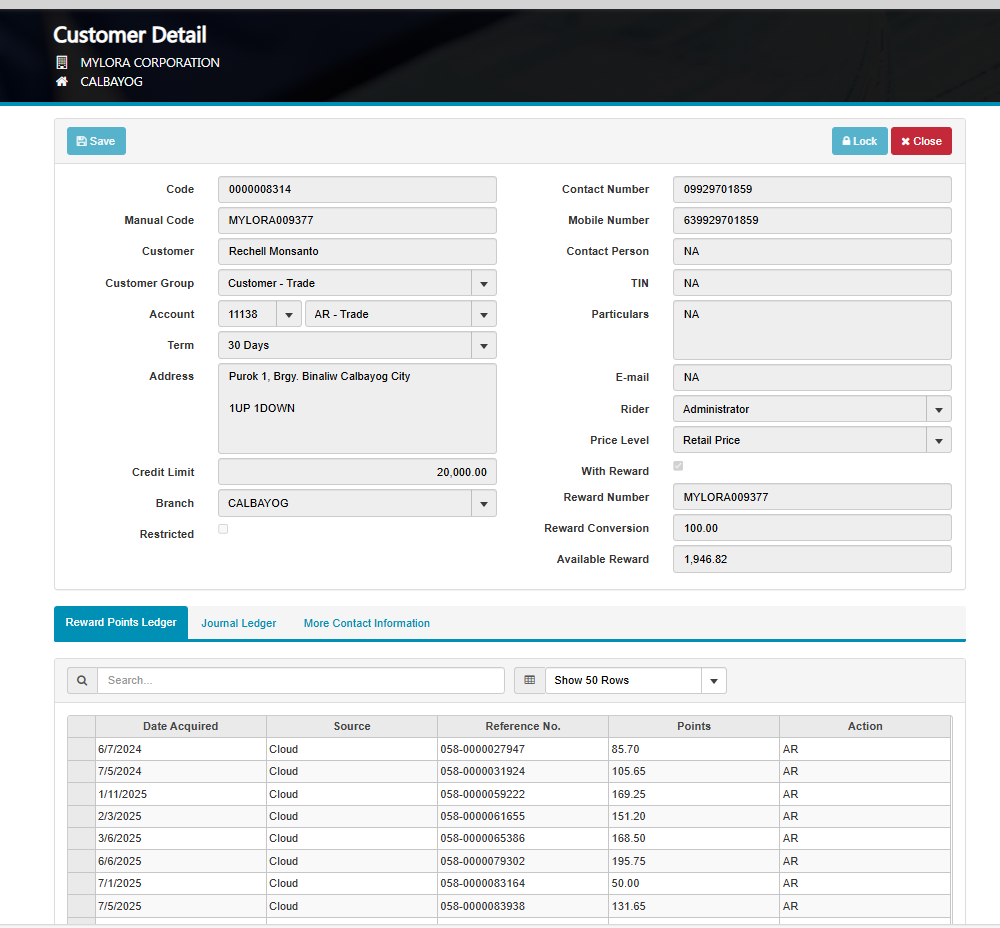Click the building icon beside MYLORA CORPORATION

coord(62,62)
